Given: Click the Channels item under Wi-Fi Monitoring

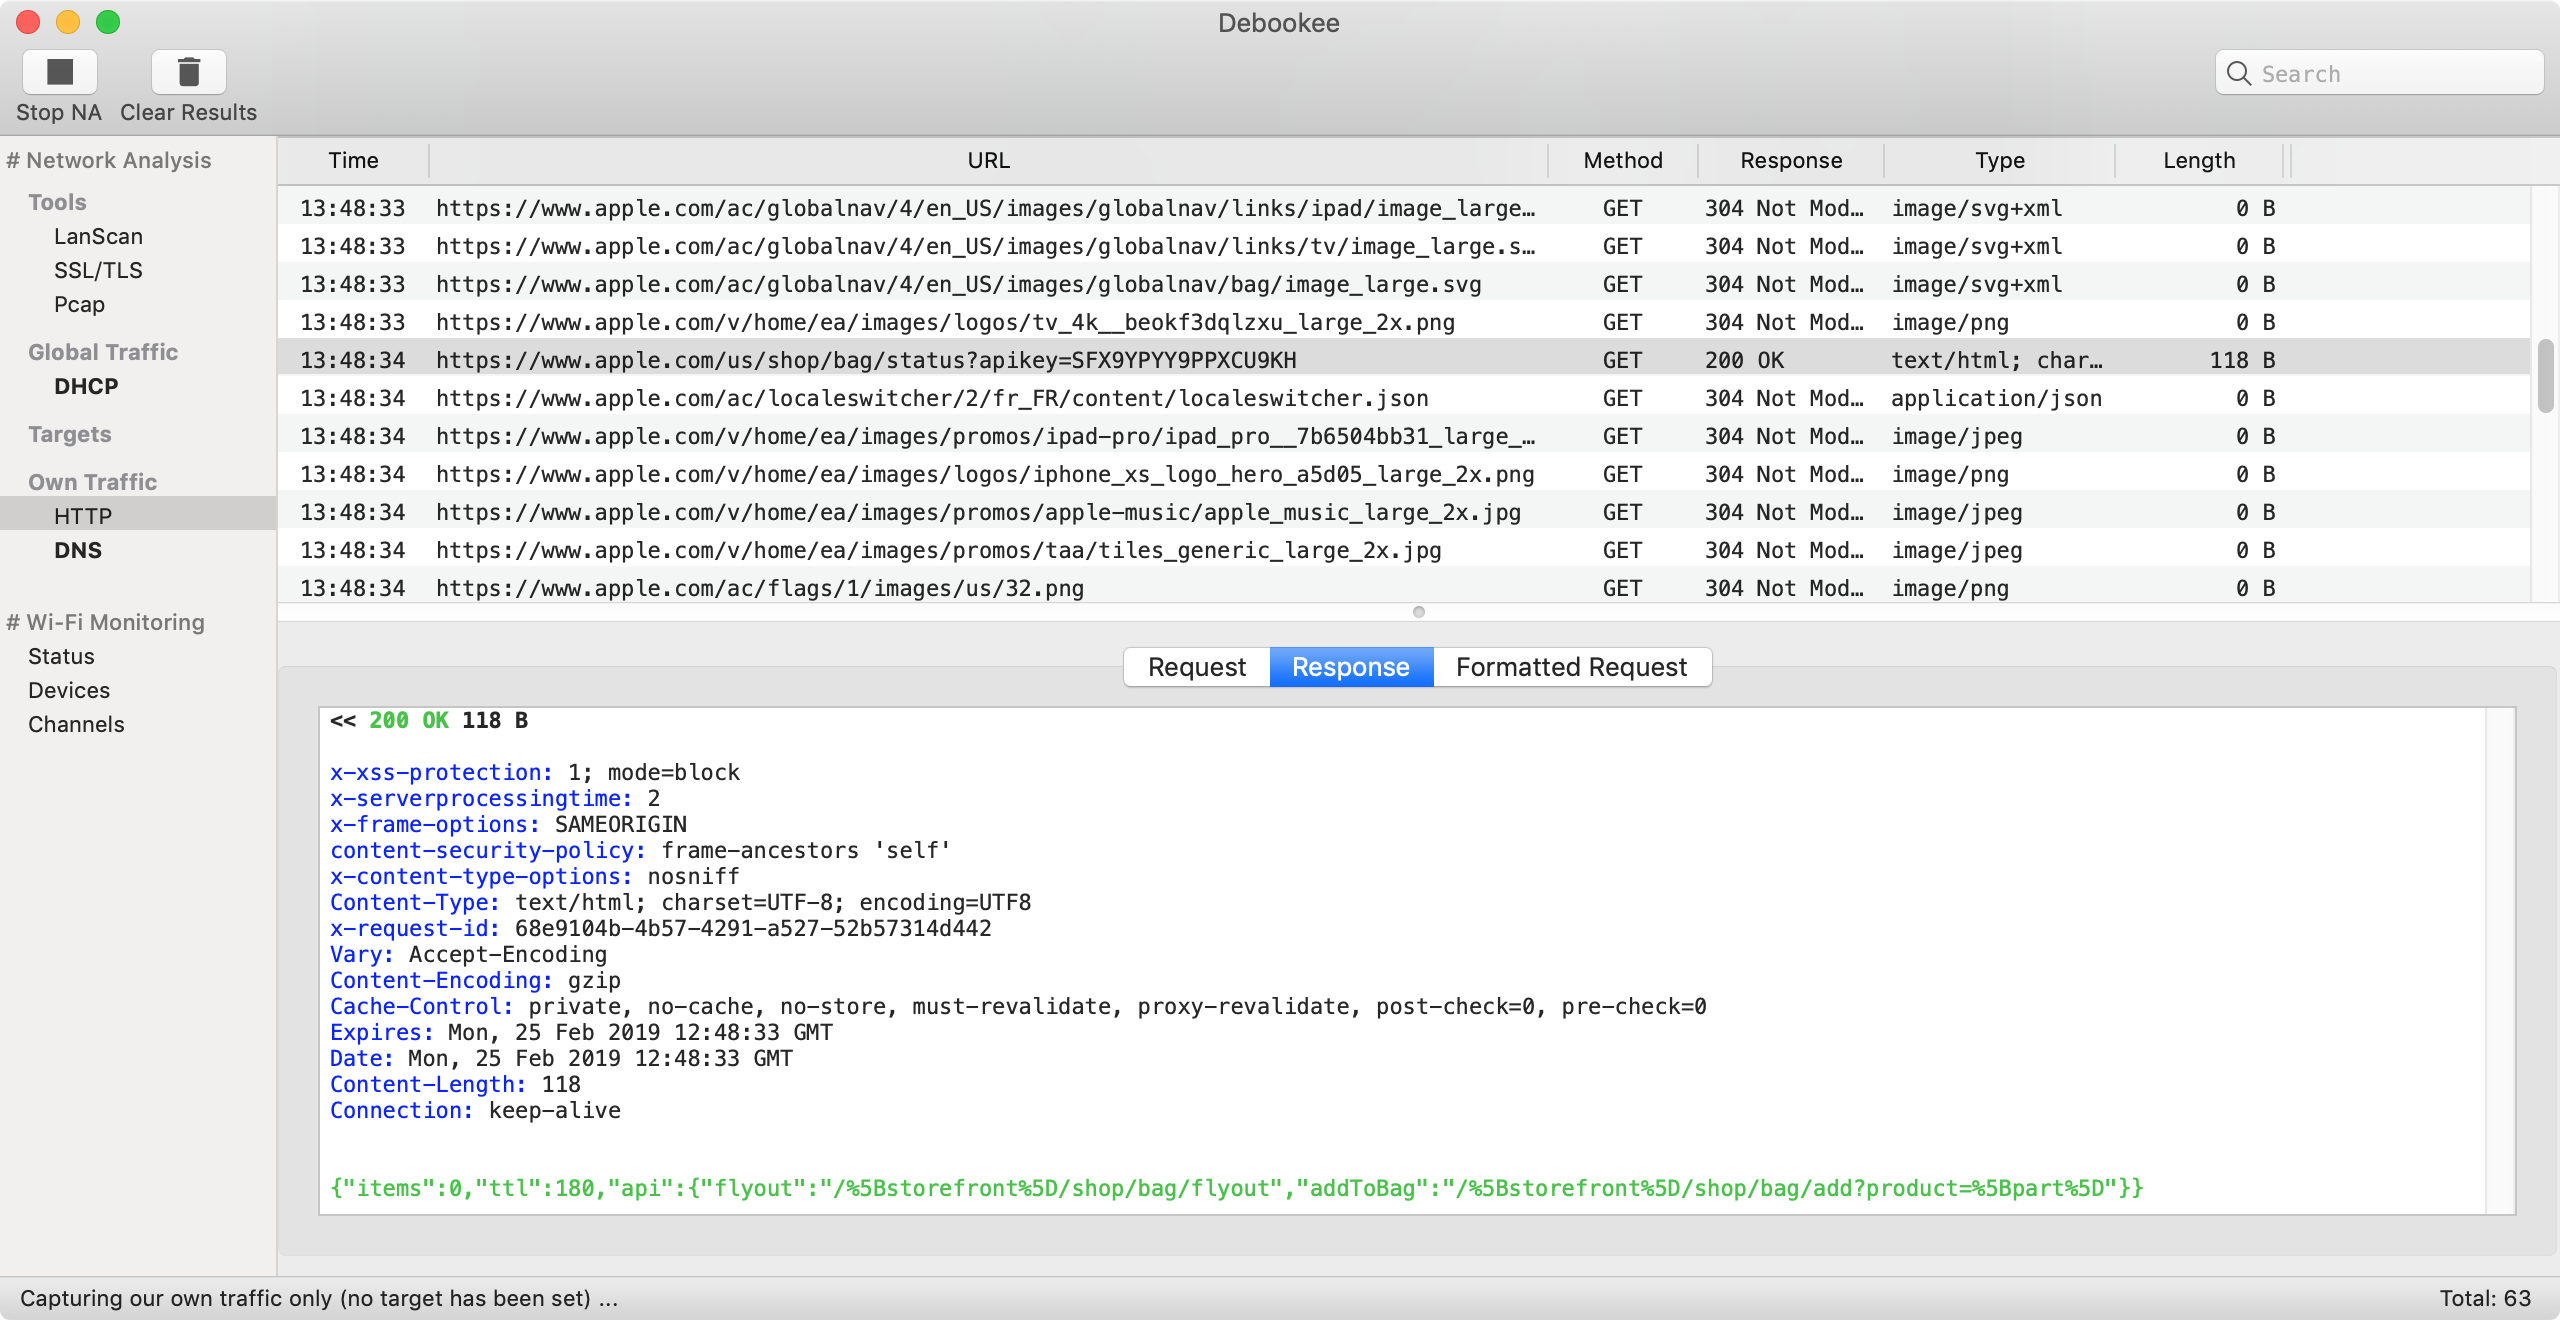Looking at the screenshot, I should click(76, 724).
